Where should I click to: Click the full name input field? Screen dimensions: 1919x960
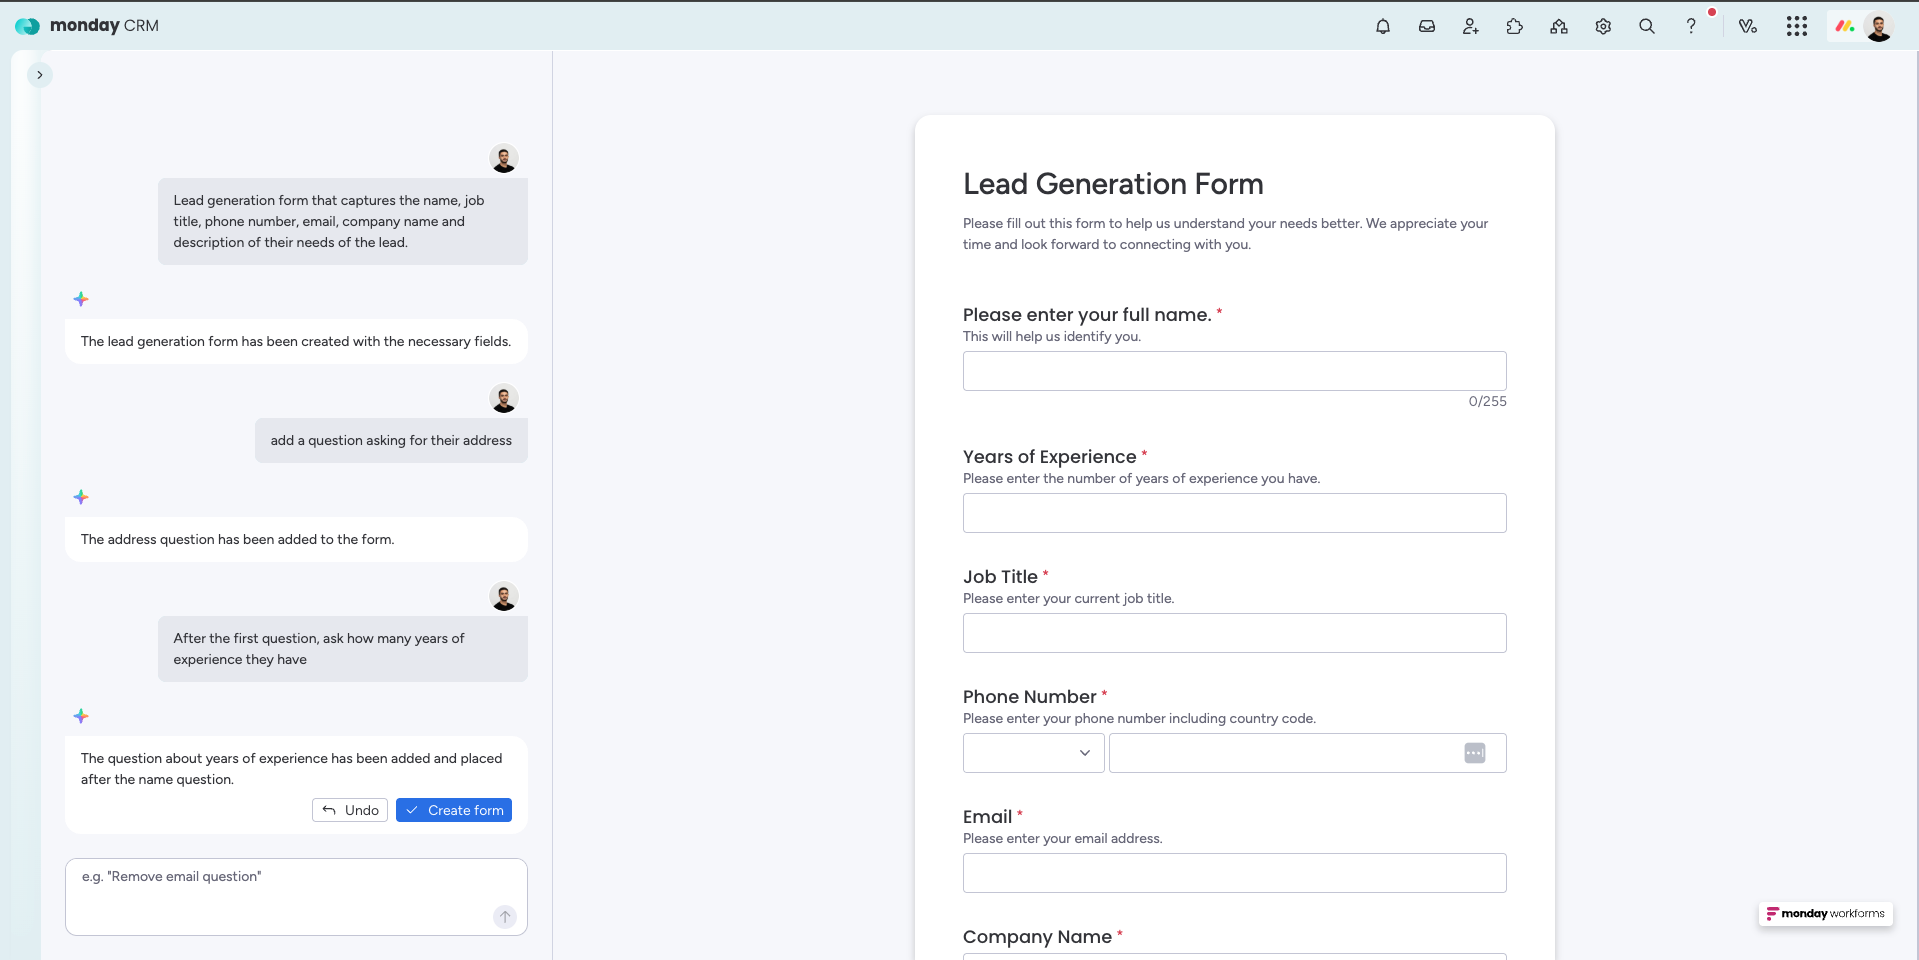click(1234, 371)
